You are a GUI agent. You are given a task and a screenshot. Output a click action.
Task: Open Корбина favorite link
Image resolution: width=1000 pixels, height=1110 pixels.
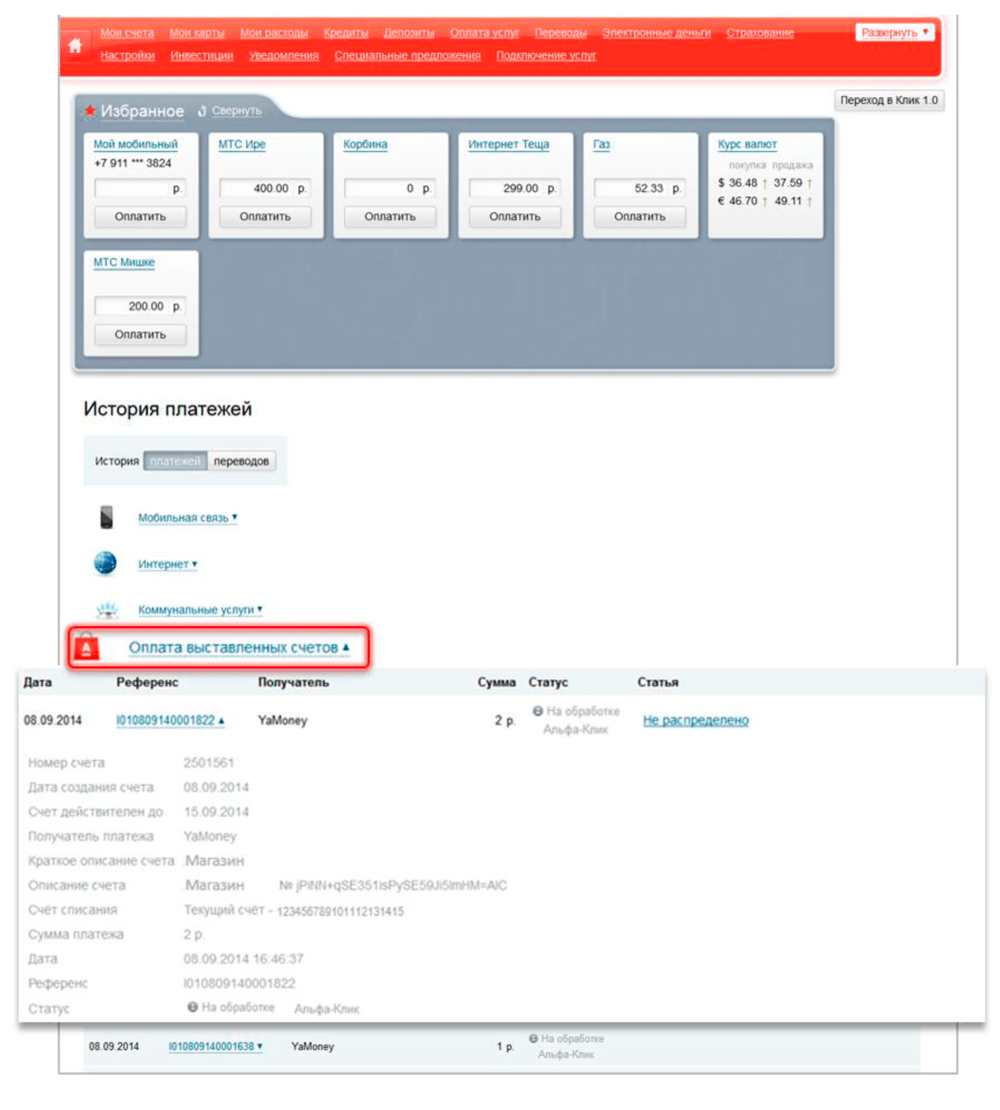(x=365, y=144)
